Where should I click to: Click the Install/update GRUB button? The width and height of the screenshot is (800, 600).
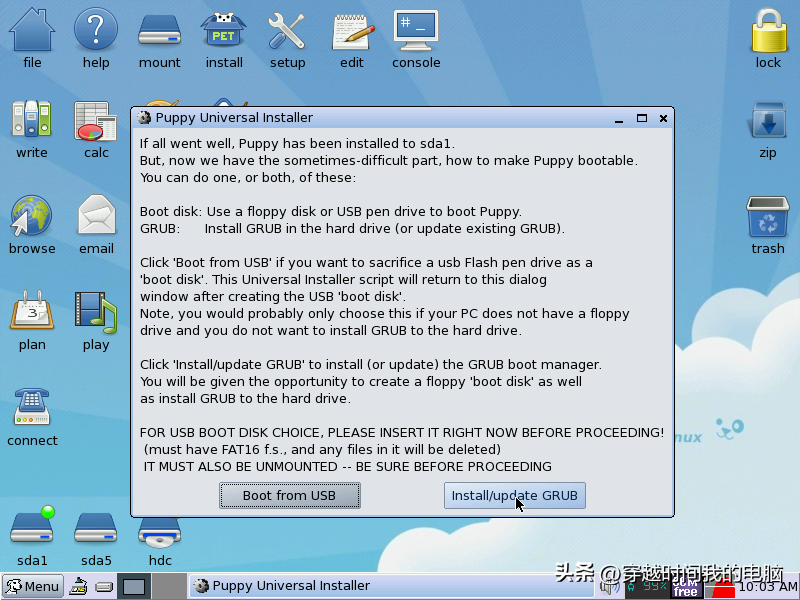[514, 495]
